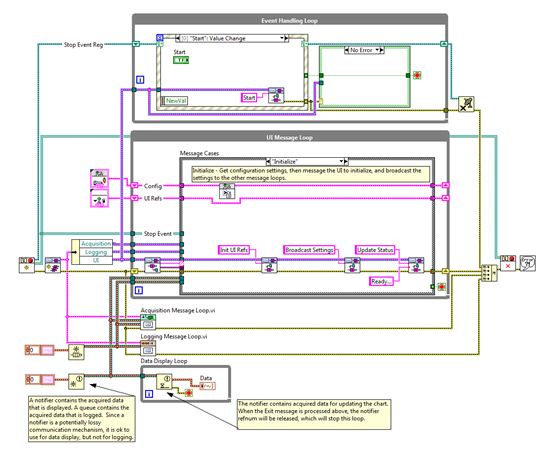Select the Acquisition element in the unbundle cluster

pos(96,244)
